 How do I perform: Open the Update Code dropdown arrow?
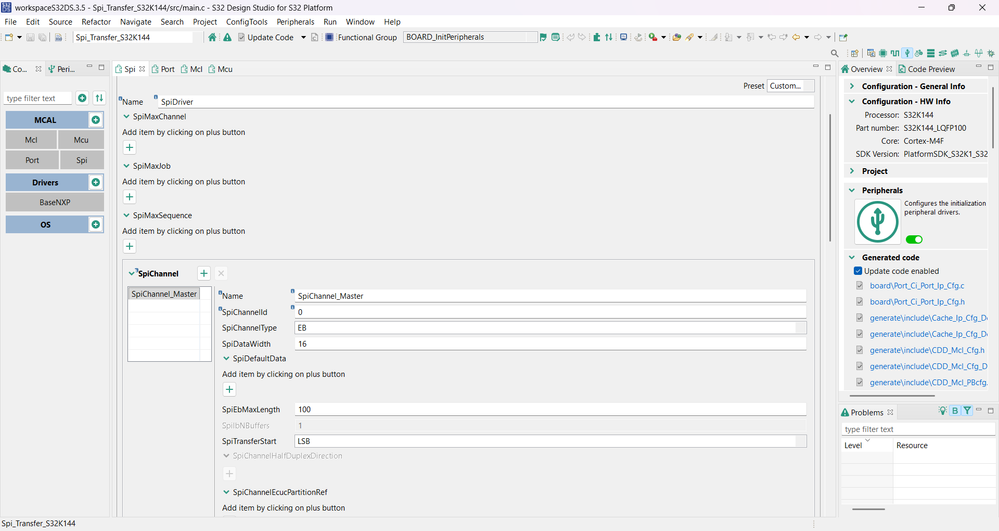(x=303, y=37)
